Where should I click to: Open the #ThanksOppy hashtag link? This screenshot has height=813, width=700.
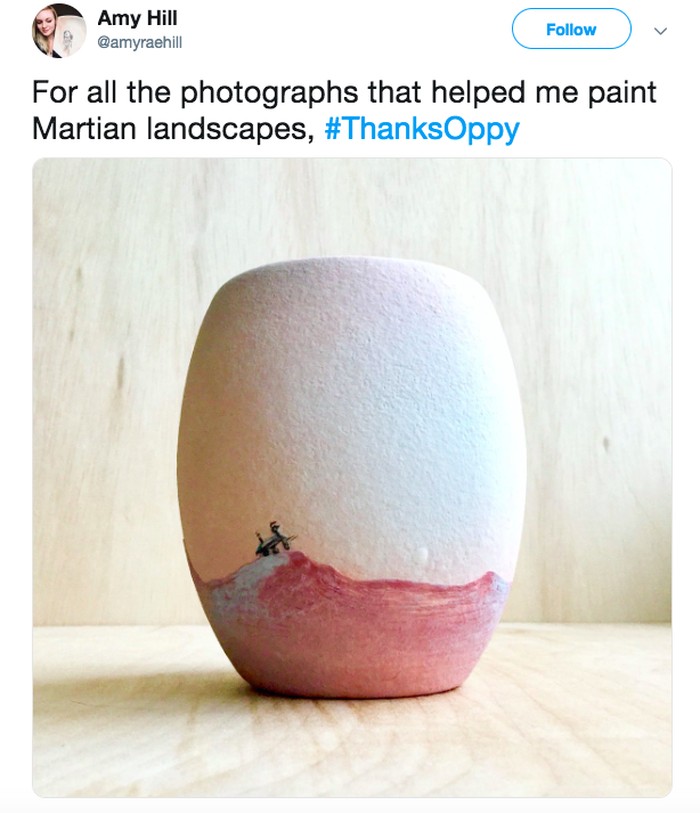tap(423, 130)
